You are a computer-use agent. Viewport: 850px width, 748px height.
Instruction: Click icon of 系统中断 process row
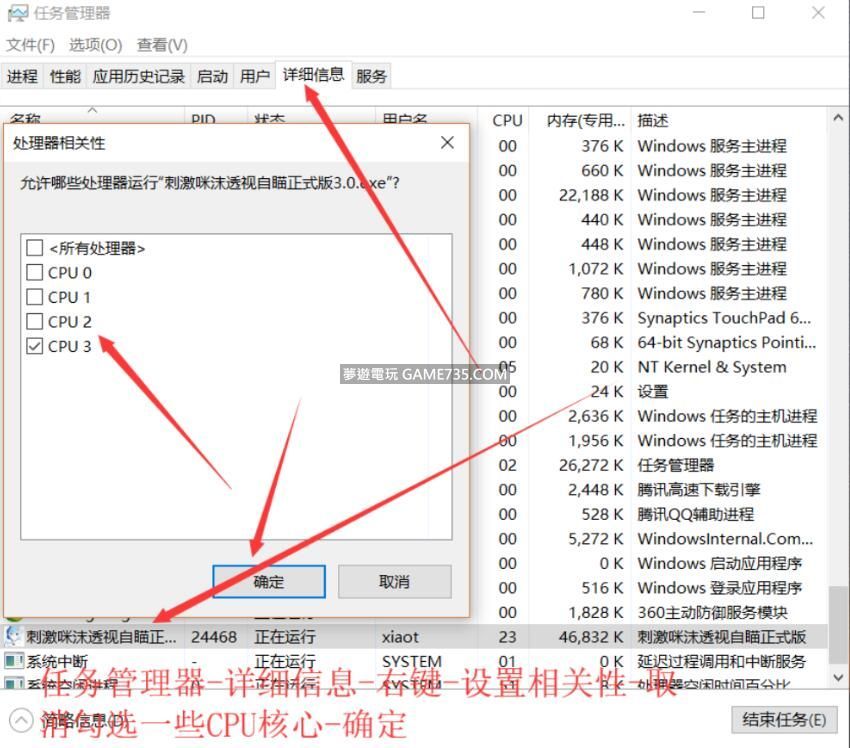pos(14,661)
